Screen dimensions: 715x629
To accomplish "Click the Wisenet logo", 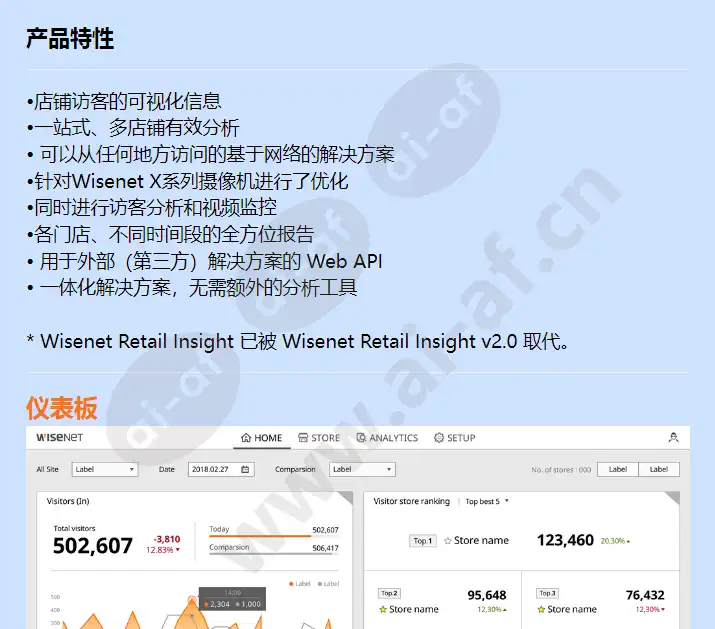I will pyautogui.click(x=60, y=437).
